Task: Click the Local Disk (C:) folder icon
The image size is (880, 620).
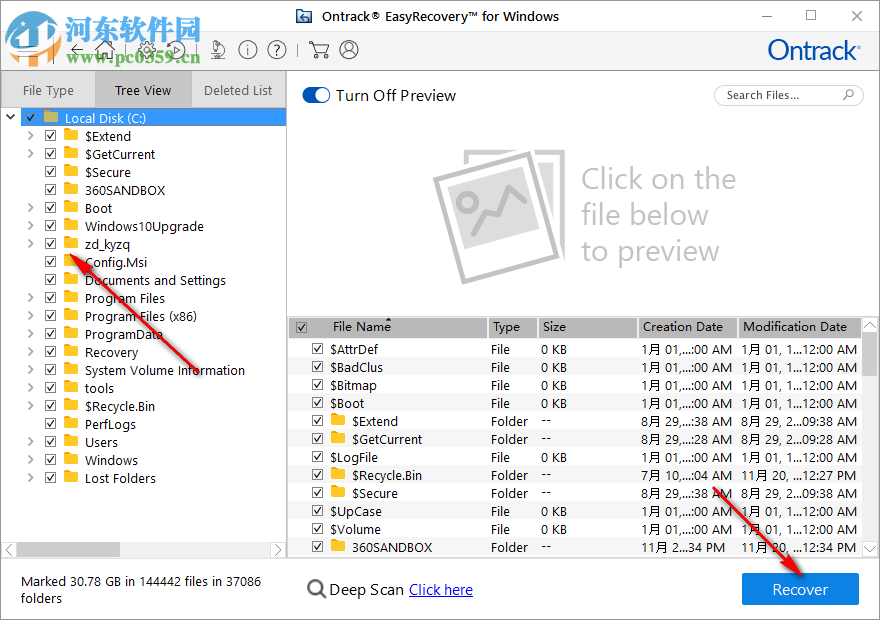Action: tap(51, 117)
